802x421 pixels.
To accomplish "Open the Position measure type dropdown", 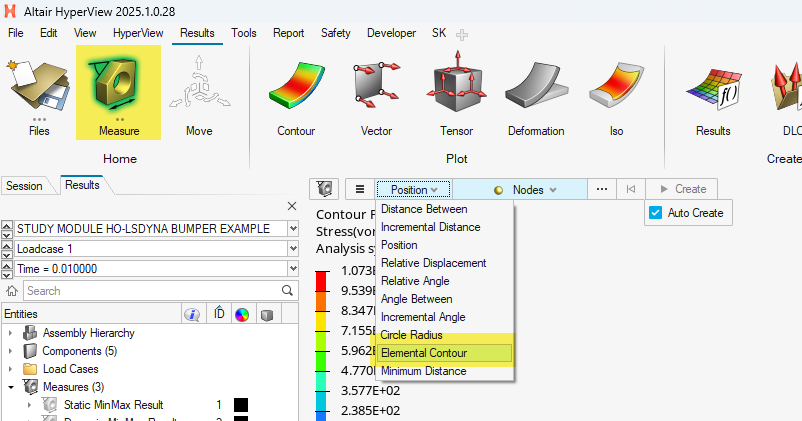I will point(414,190).
